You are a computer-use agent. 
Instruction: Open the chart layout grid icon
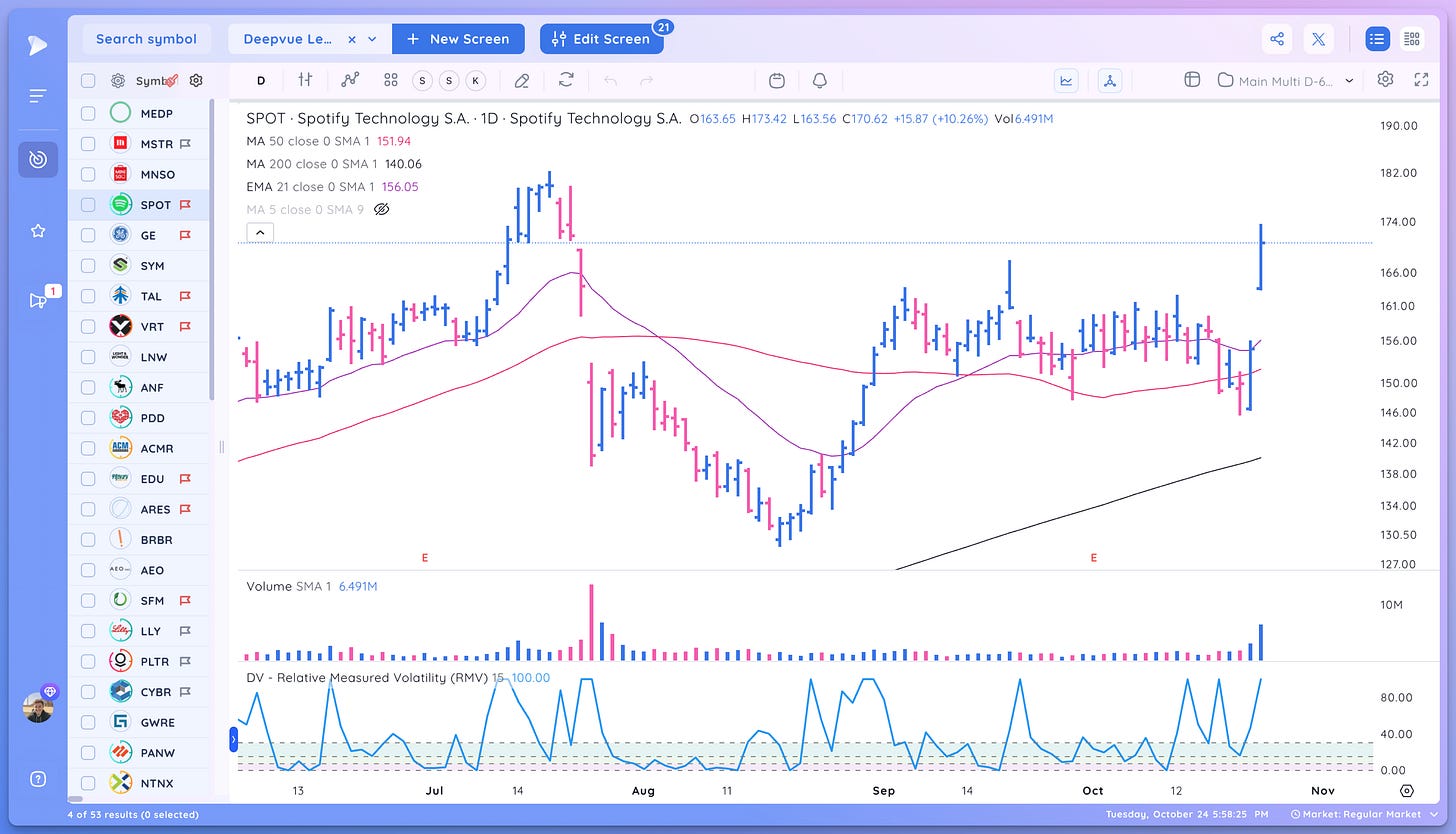pyautogui.click(x=1192, y=80)
